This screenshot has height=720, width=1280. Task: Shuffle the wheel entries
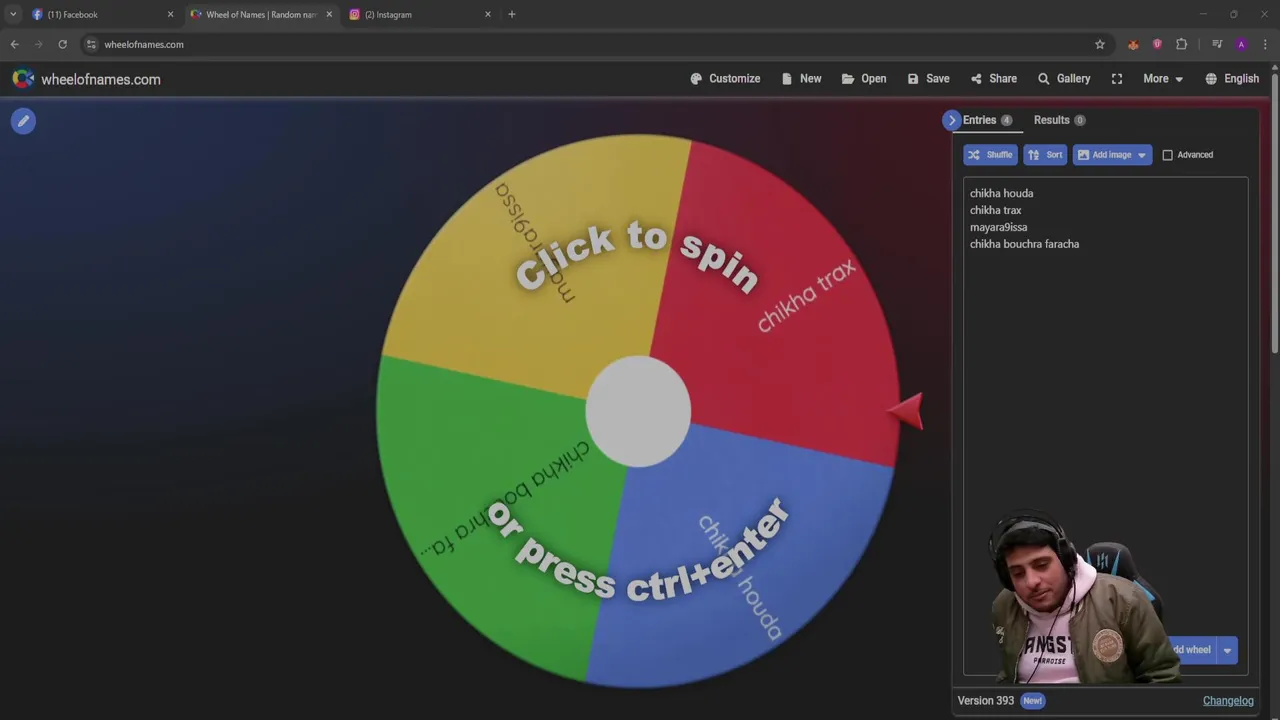(990, 155)
